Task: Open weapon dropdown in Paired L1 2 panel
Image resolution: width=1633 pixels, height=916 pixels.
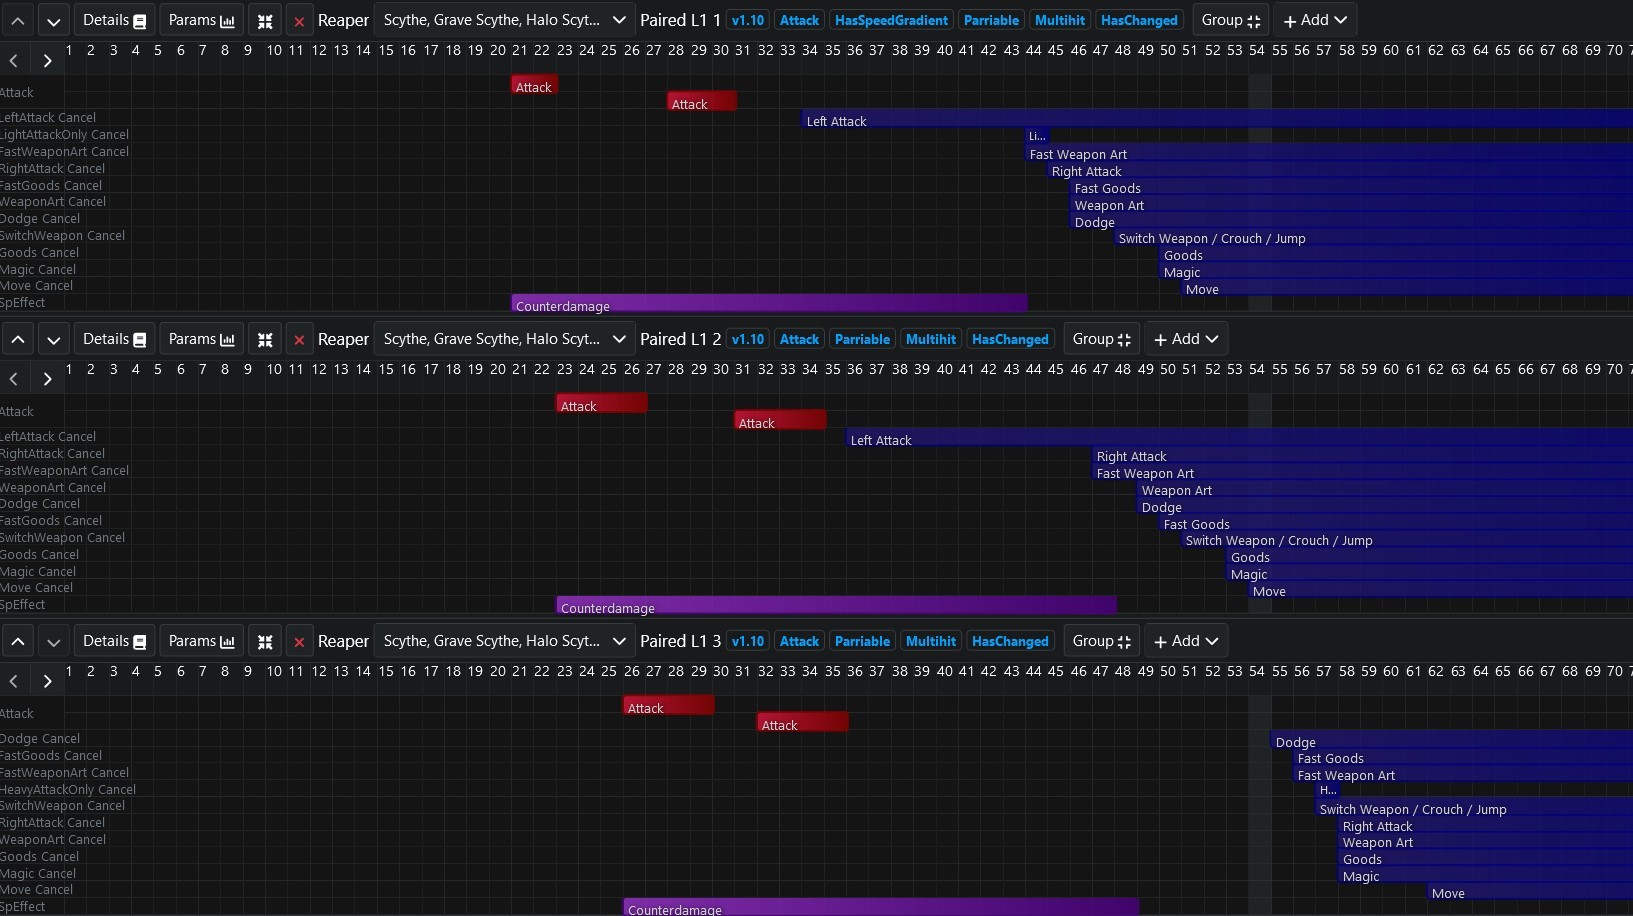Action: [504, 339]
